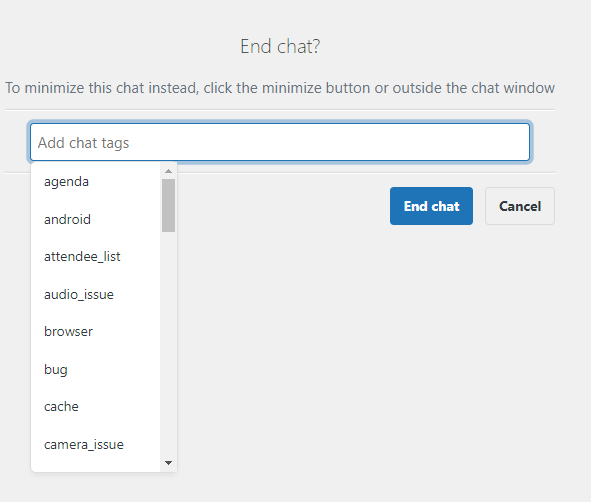Click blank space beneath camera_issue in list
This screenshot has height=502, width=591.
[96, 467]
